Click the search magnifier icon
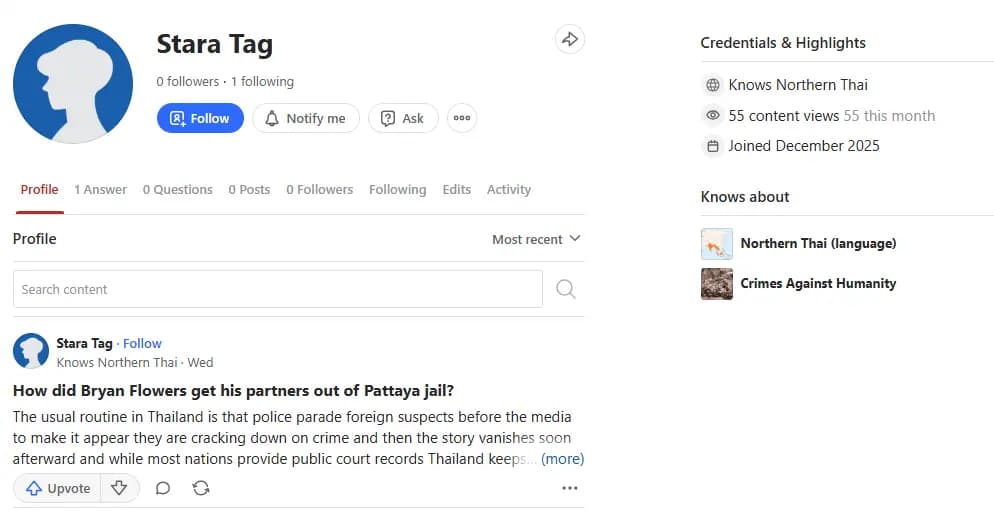Viewport: 994px width, 531px height. tap(565, 289)
